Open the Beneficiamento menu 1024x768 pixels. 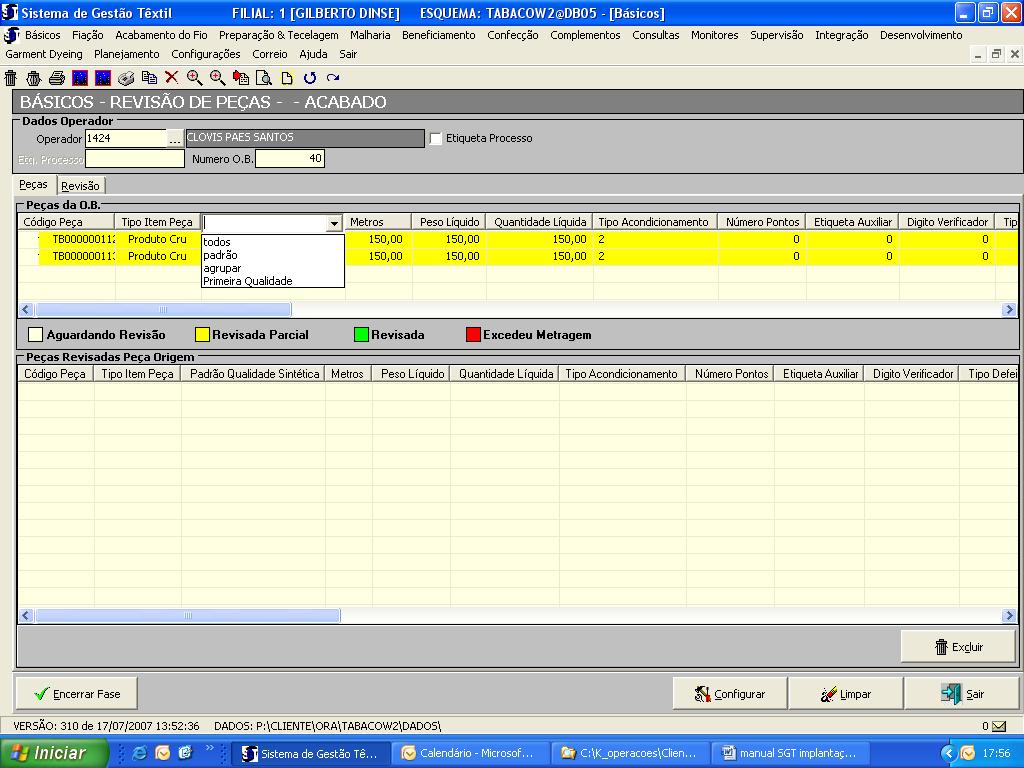point(438,35)
